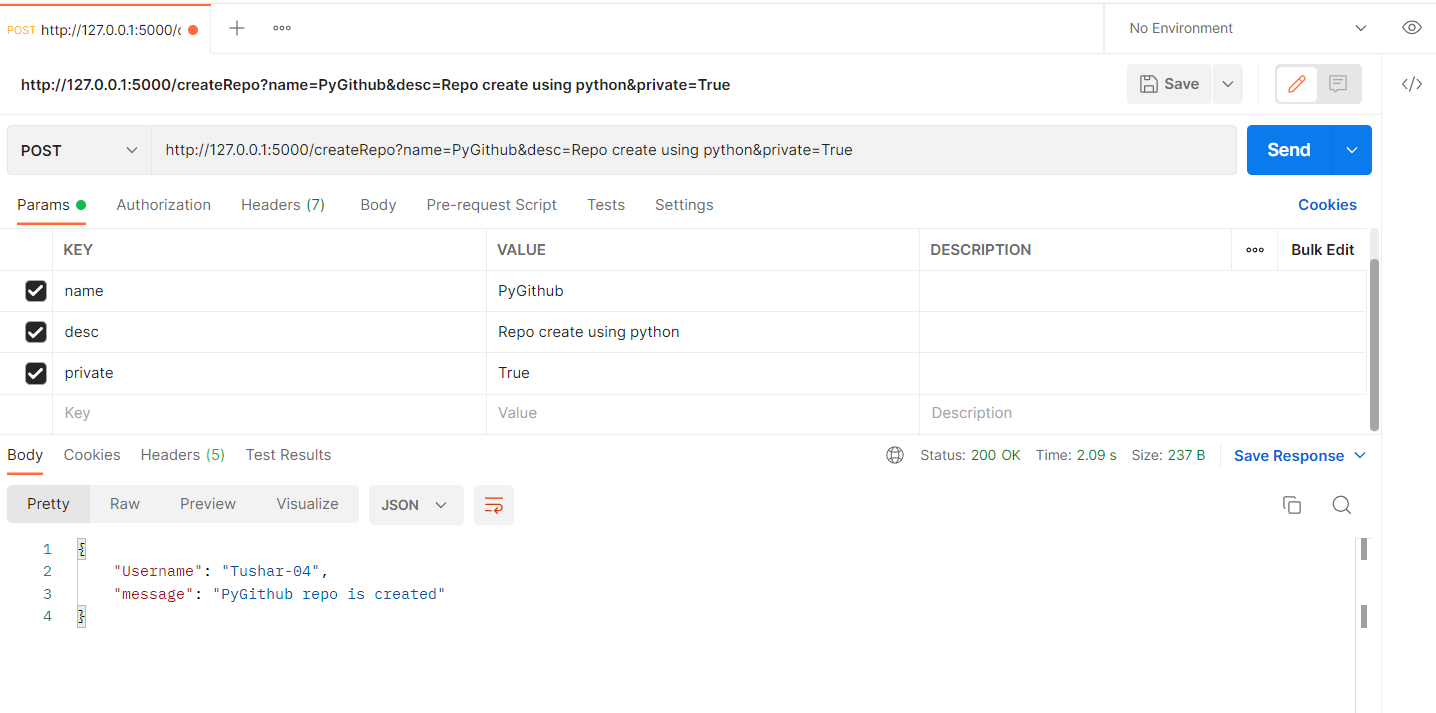Disable the desc query parameter
1436x713 pixels.
click(x=36, y=331)
